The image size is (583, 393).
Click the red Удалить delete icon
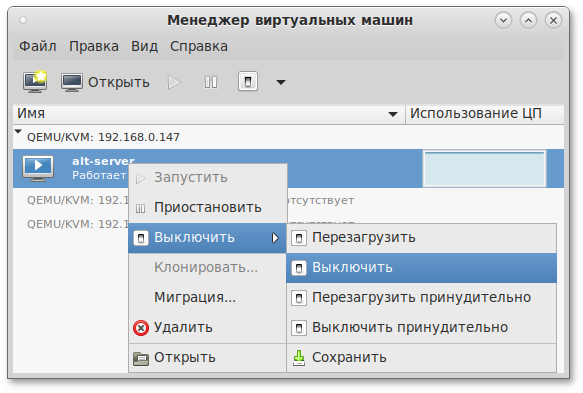pos(141,328)
